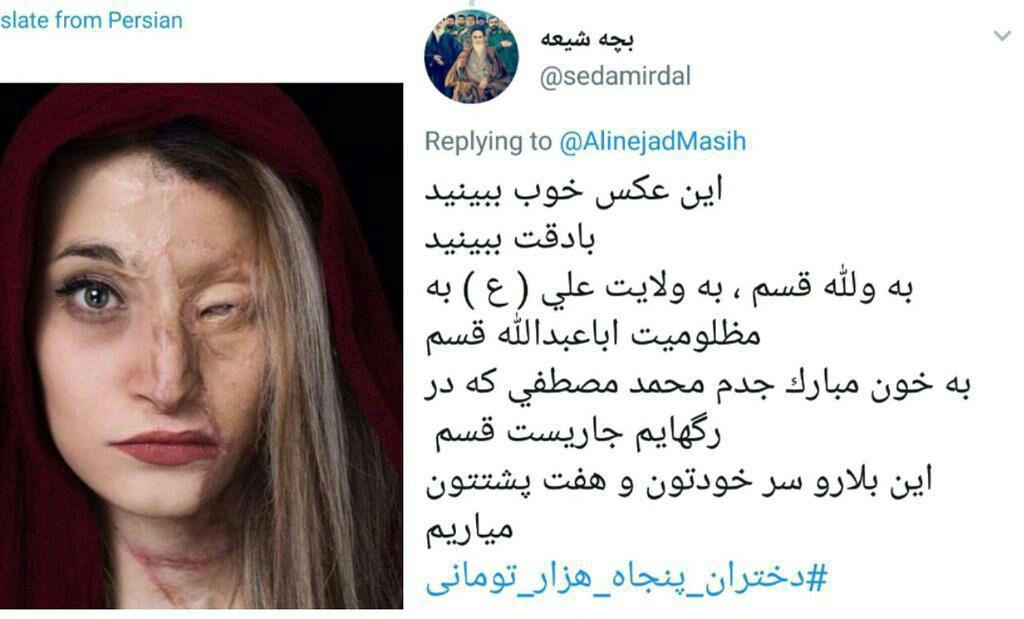Click the line این بلارو سر خودتون و هفت پشتتون
Viewport: 1024px width, 619px height.
click(x=679, y=482)
